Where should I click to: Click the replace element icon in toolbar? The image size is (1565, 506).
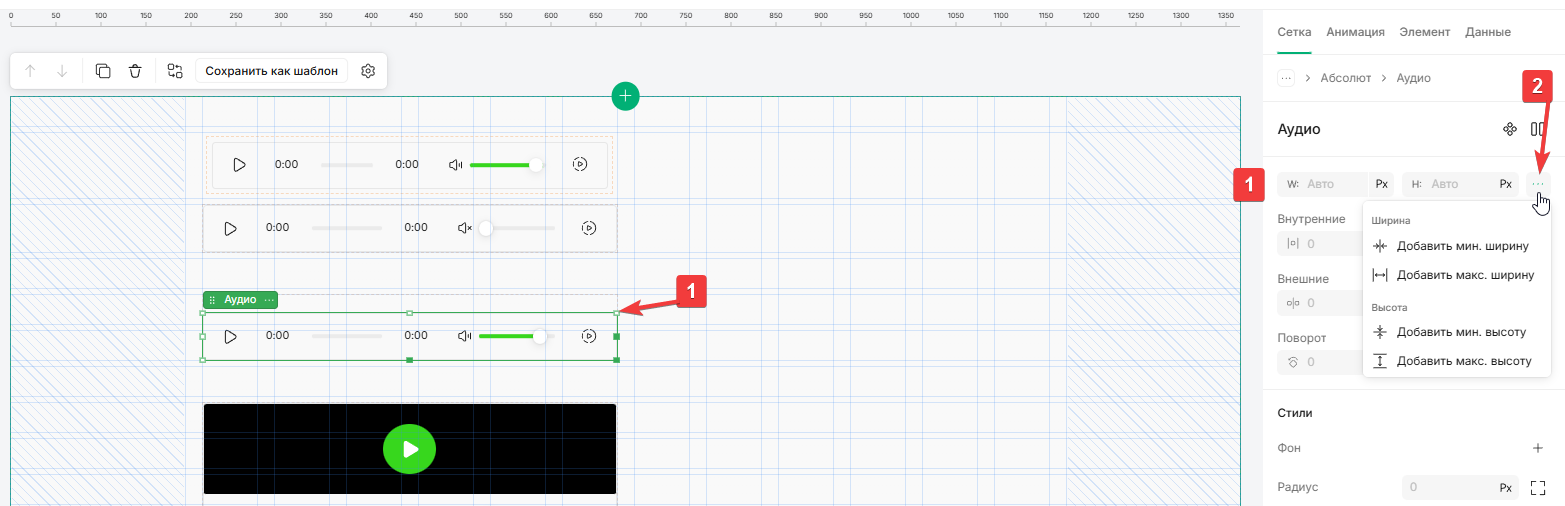[175, 71]
